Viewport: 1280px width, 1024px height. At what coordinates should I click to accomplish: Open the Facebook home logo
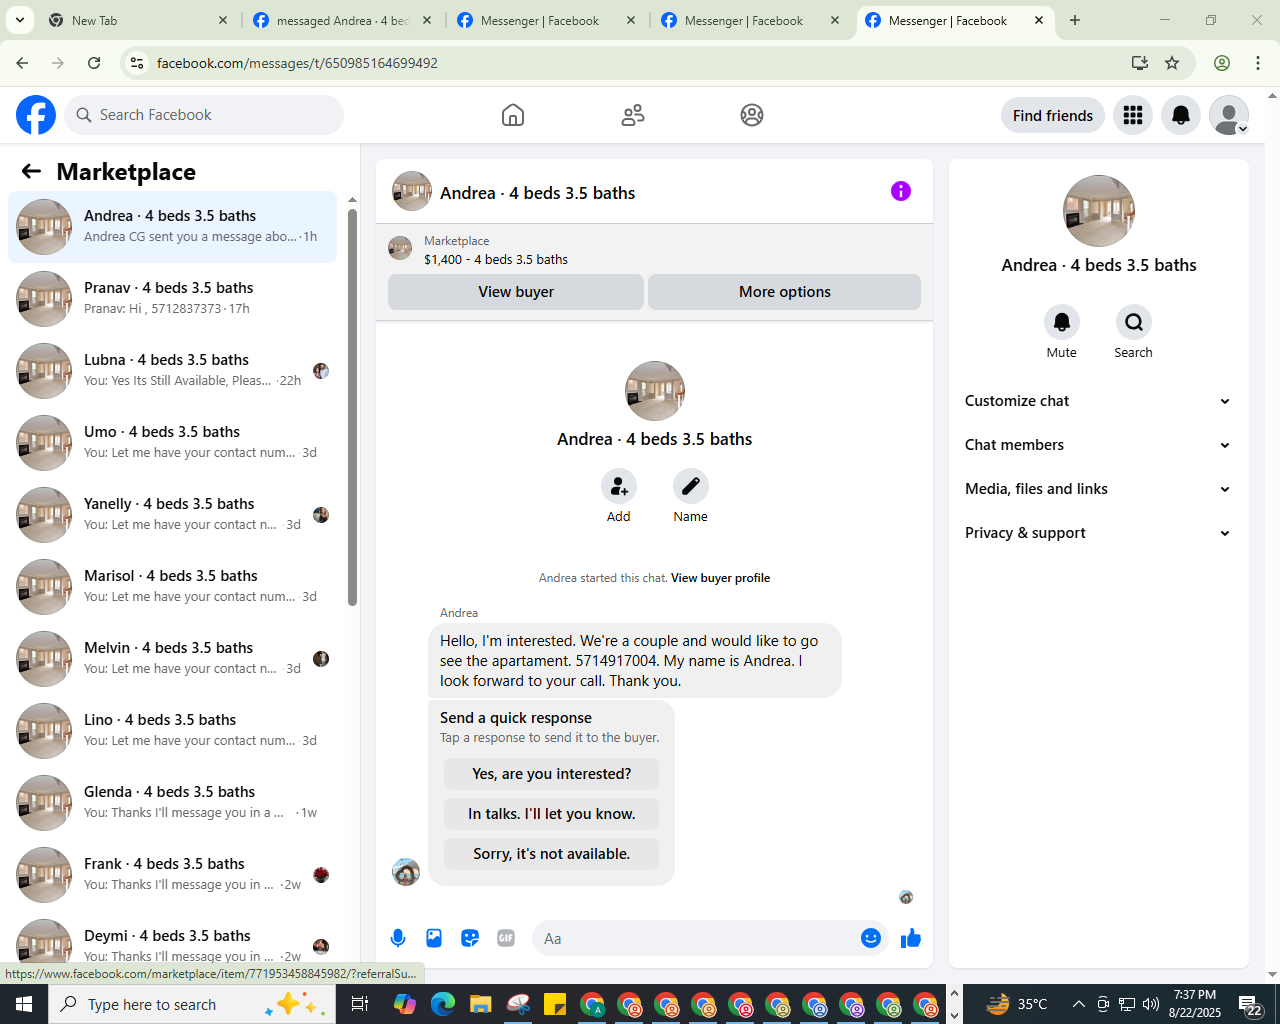pyautogui.click(x=36, y=115)
